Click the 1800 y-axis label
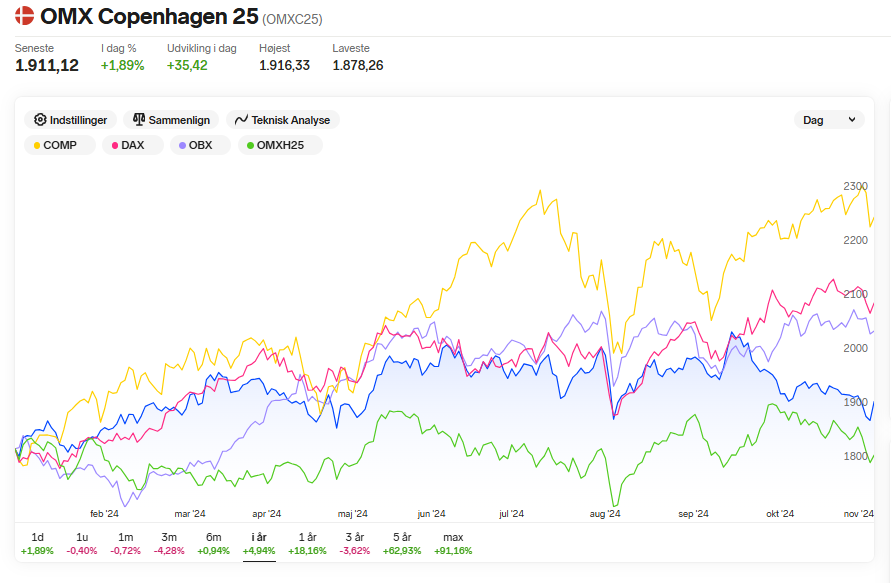891x583 pixels. coord(855,456)
